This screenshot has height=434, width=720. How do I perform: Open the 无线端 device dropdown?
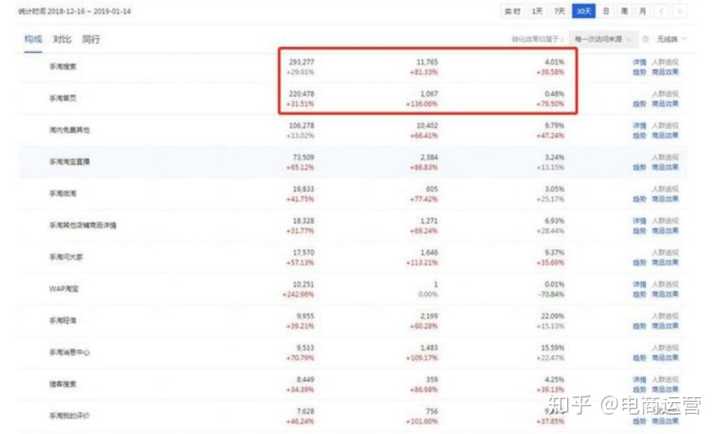click(x=671, y=39)
